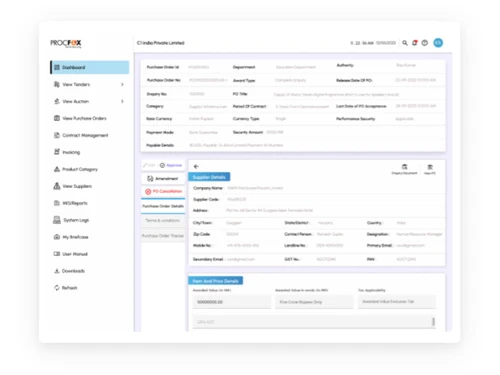Click the 'Company Name' label
Screen dimensions: 500x375
(x=208, y=188)
